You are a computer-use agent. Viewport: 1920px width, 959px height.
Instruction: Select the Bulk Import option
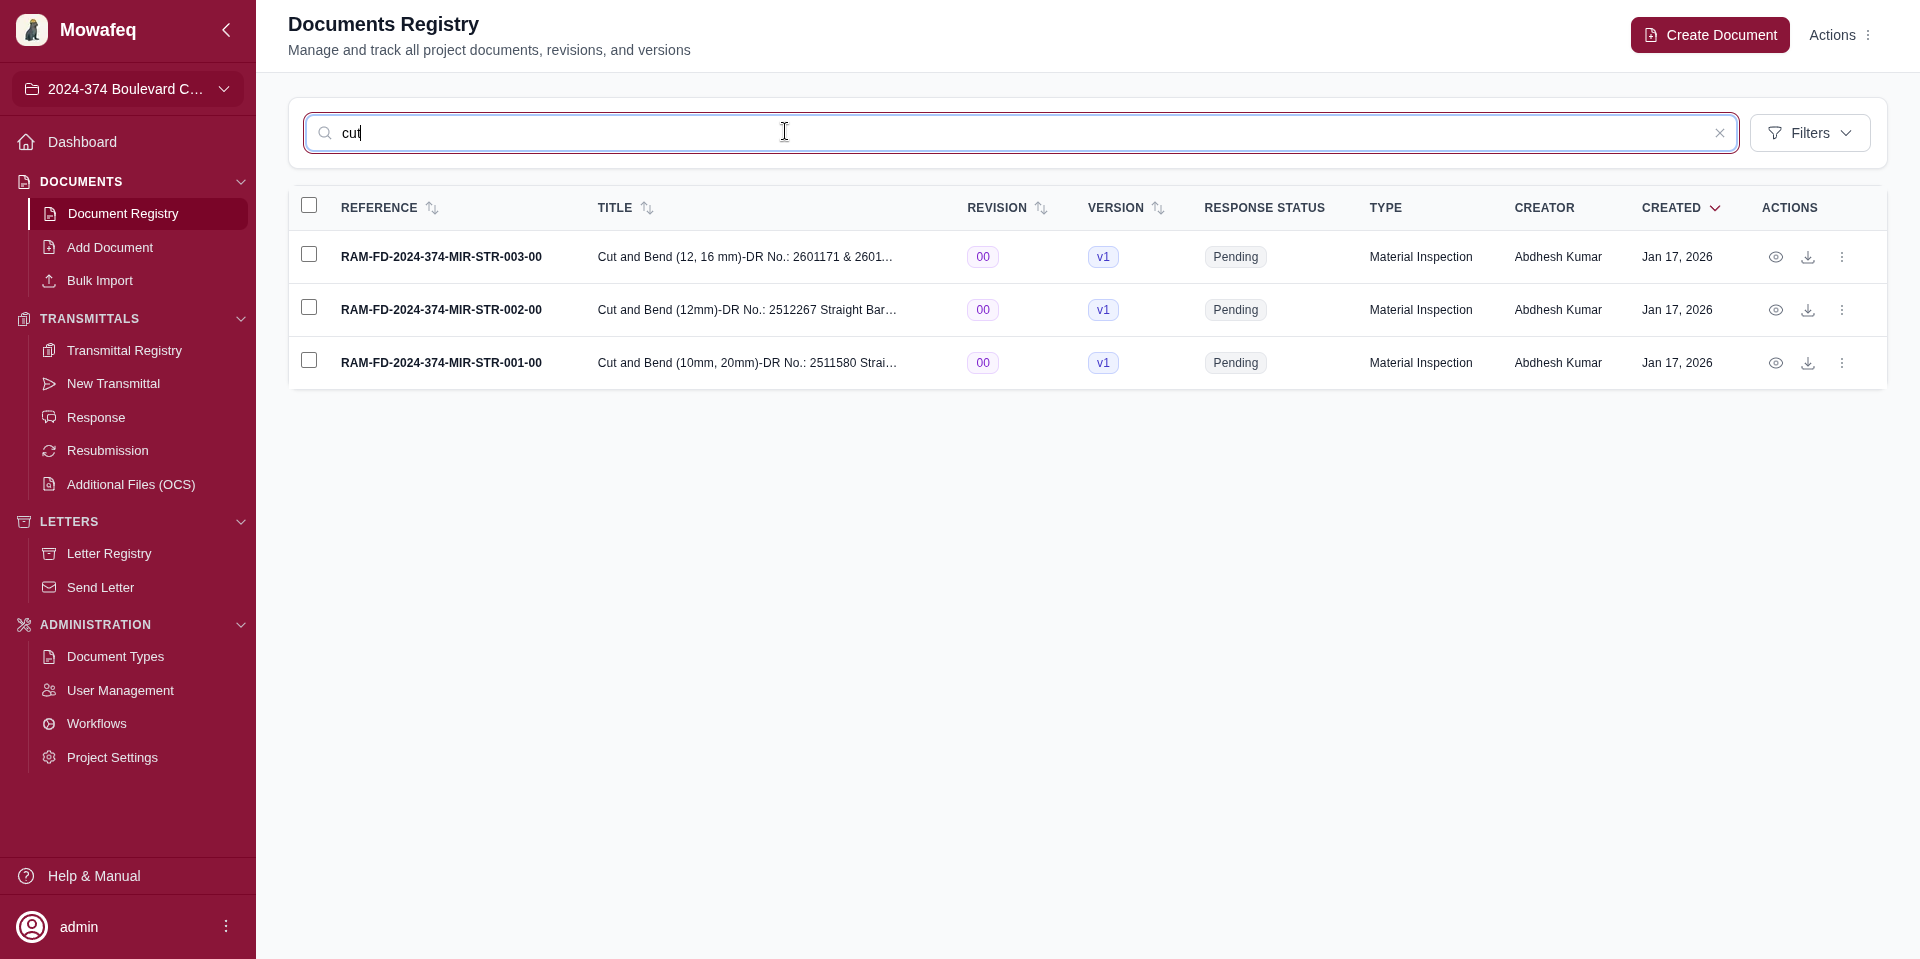[x=99, y=281]
